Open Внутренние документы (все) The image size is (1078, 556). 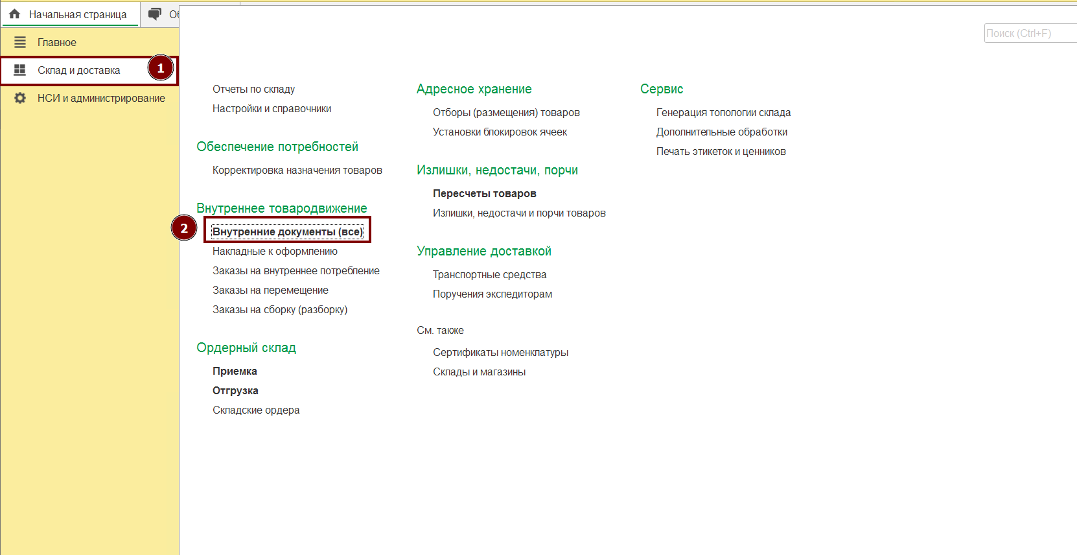pyautogui.click(x=287, y=232)
